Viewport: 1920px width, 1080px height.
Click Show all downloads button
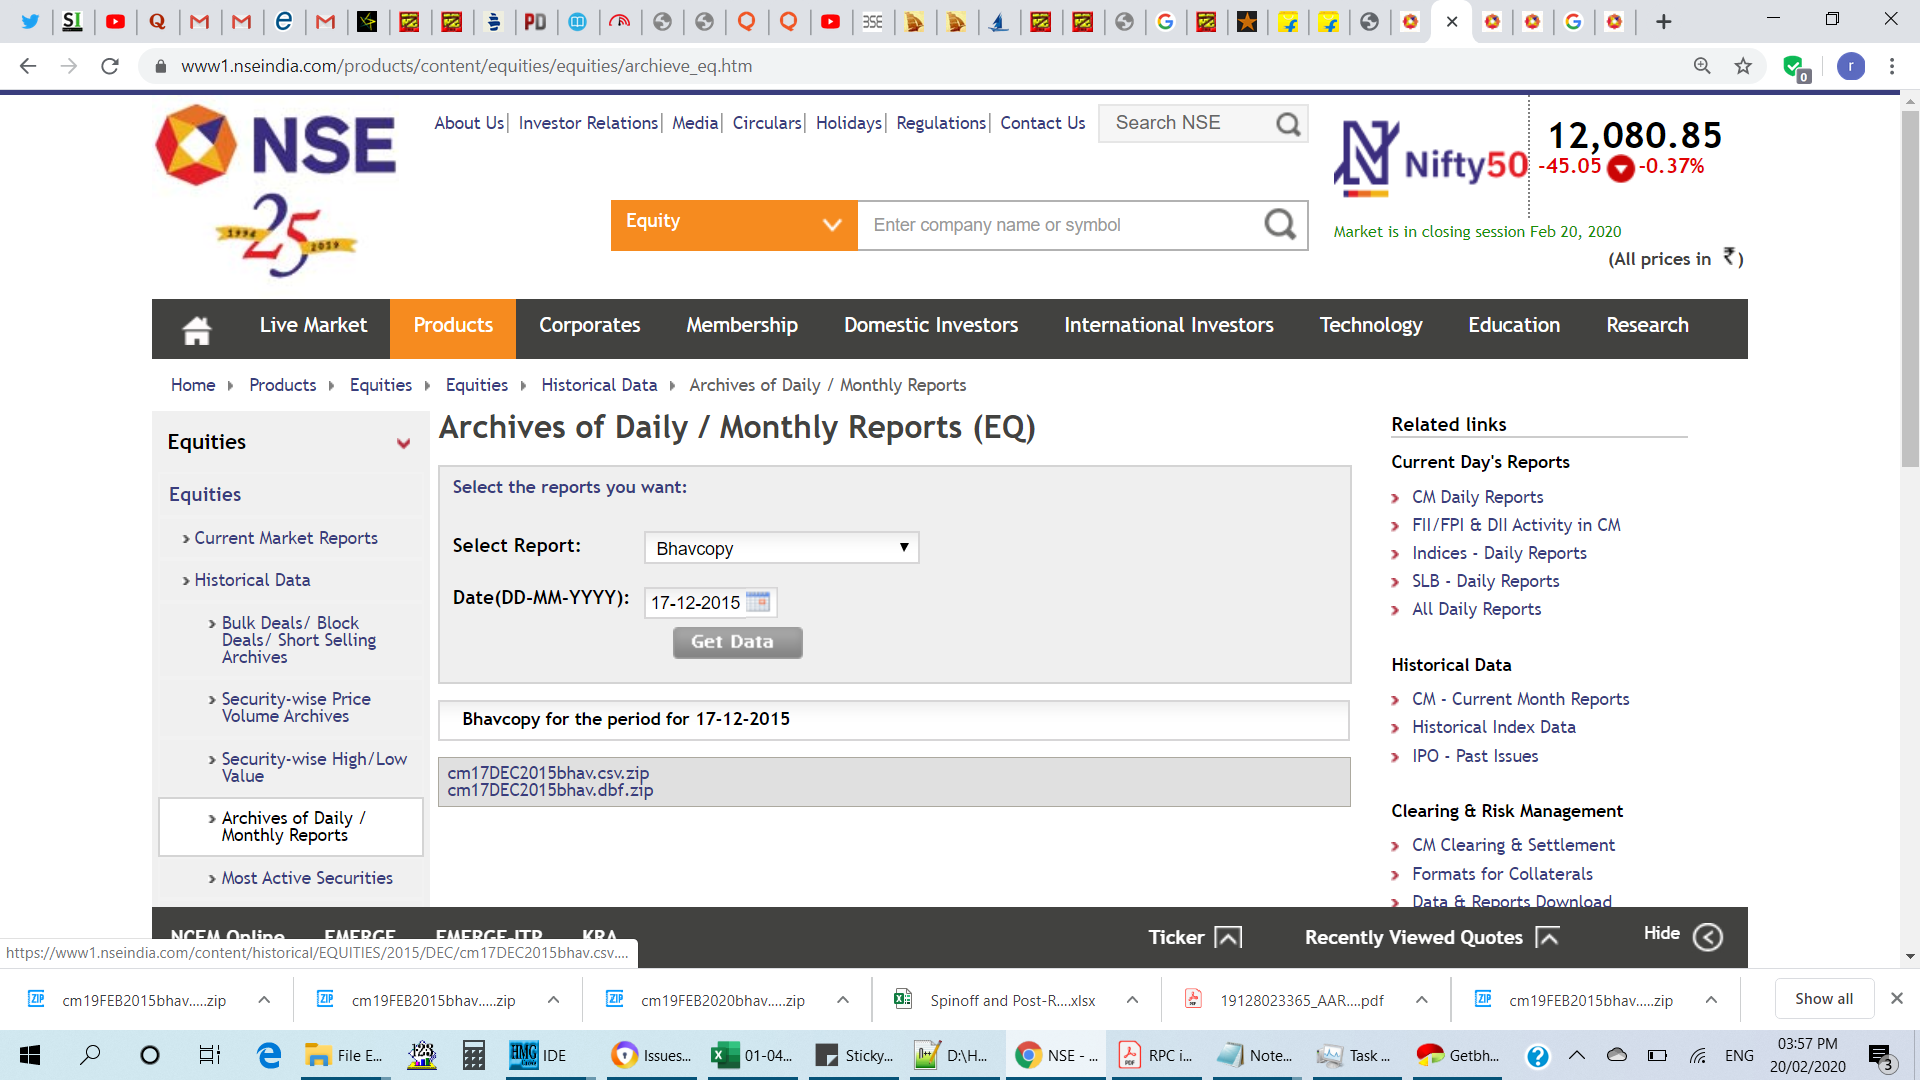[x=1823, y=999]
